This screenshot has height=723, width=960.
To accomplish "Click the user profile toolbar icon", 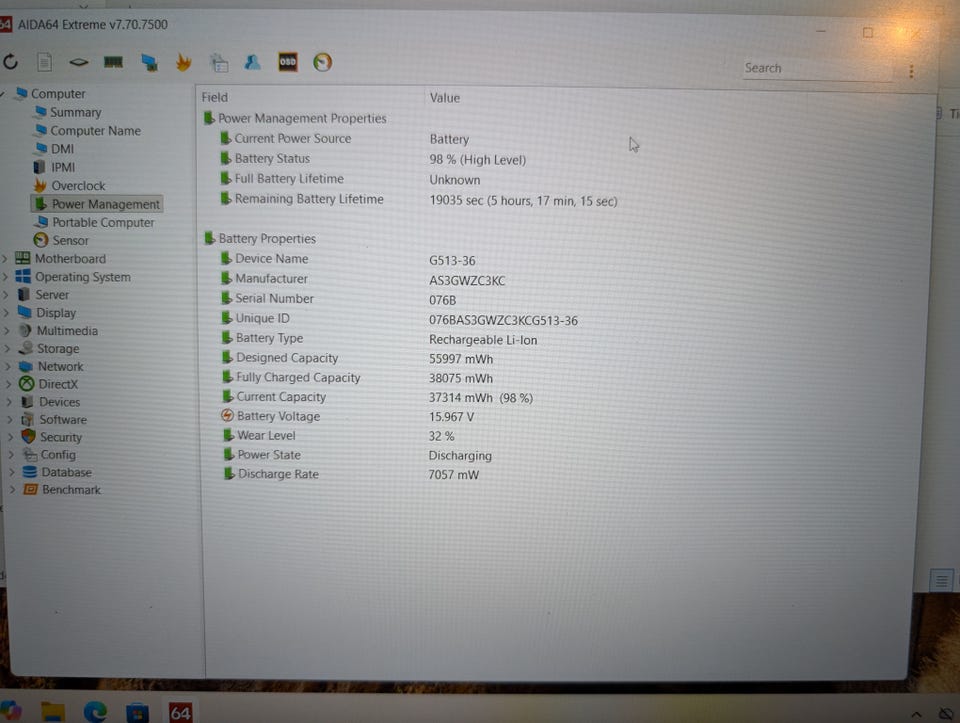I will tap(253, 62).
